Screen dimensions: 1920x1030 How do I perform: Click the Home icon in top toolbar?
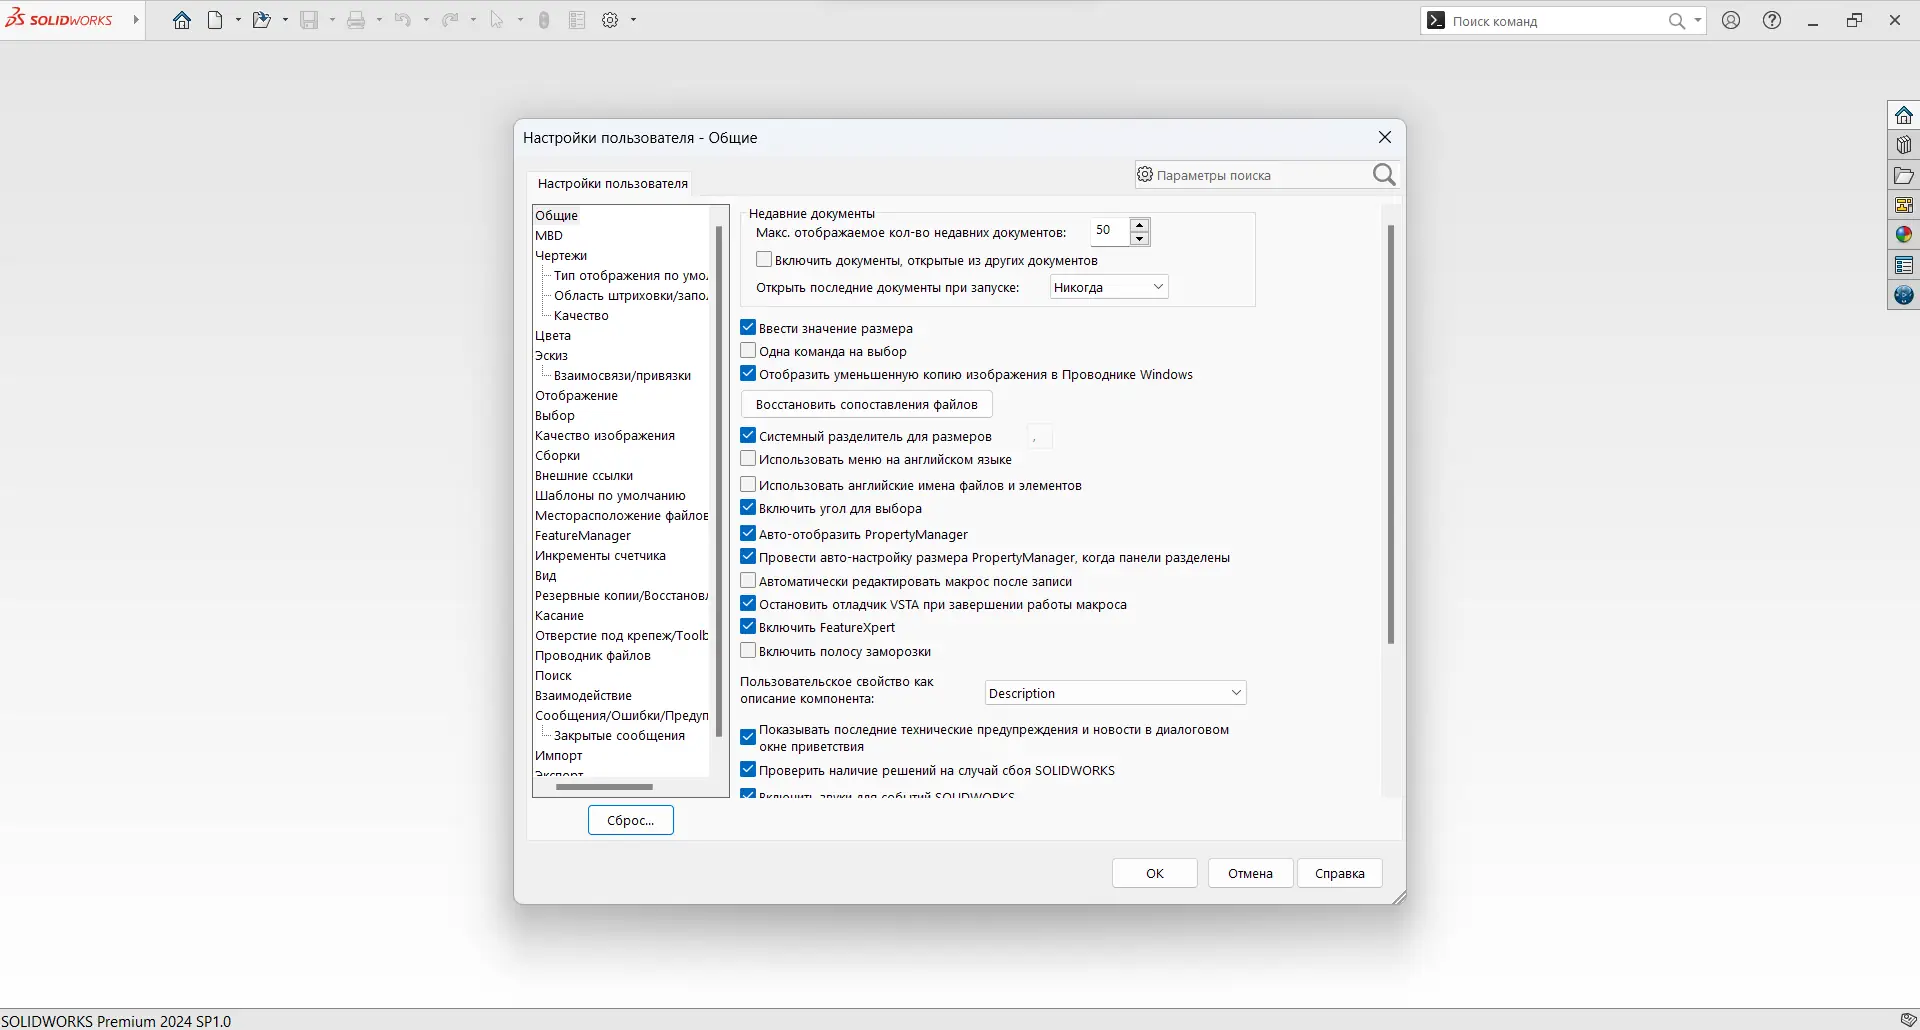click(182, 20)
